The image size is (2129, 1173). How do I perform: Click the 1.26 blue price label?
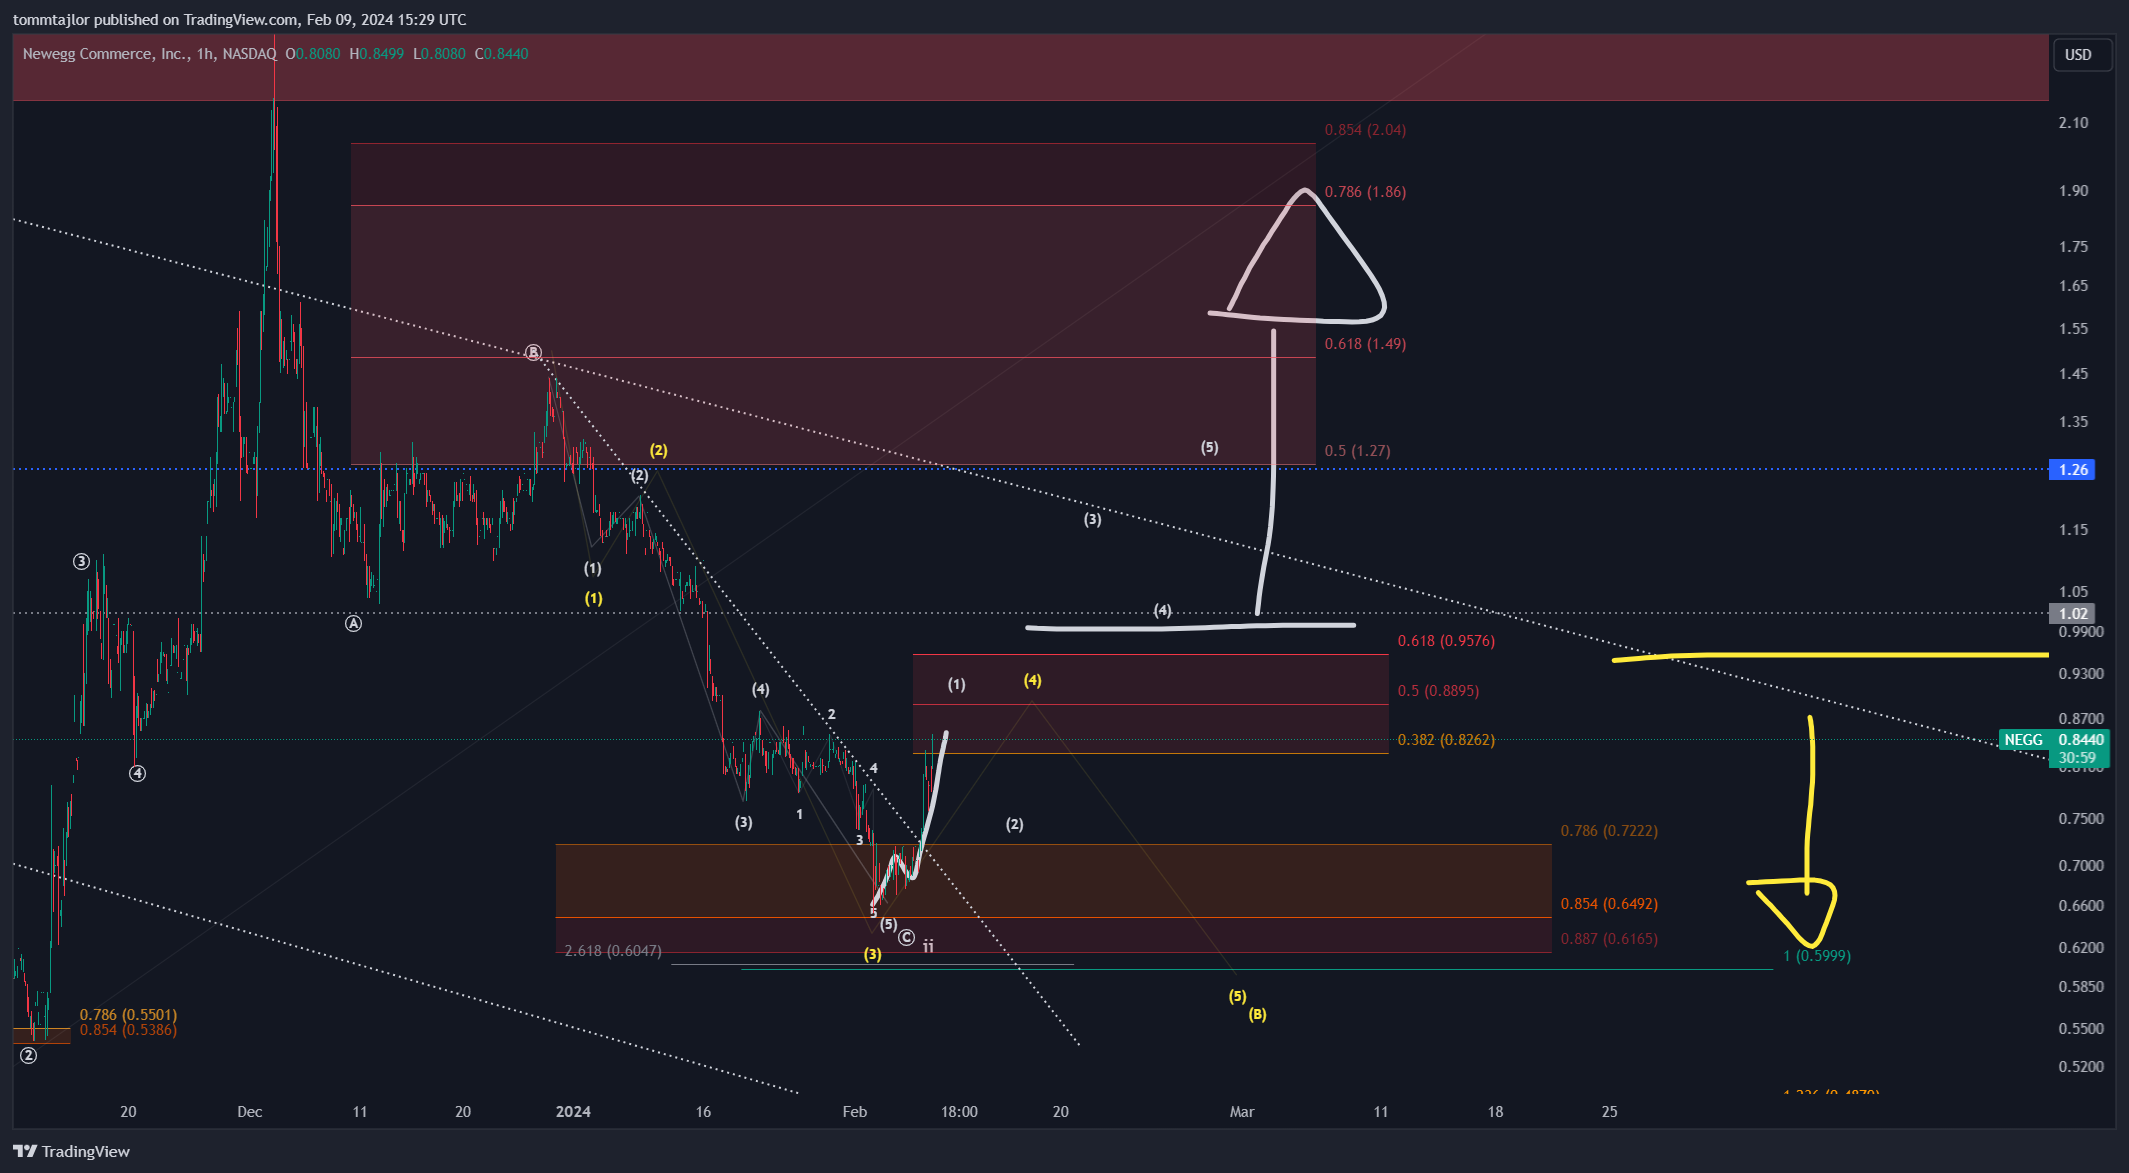pos(2073,469)
